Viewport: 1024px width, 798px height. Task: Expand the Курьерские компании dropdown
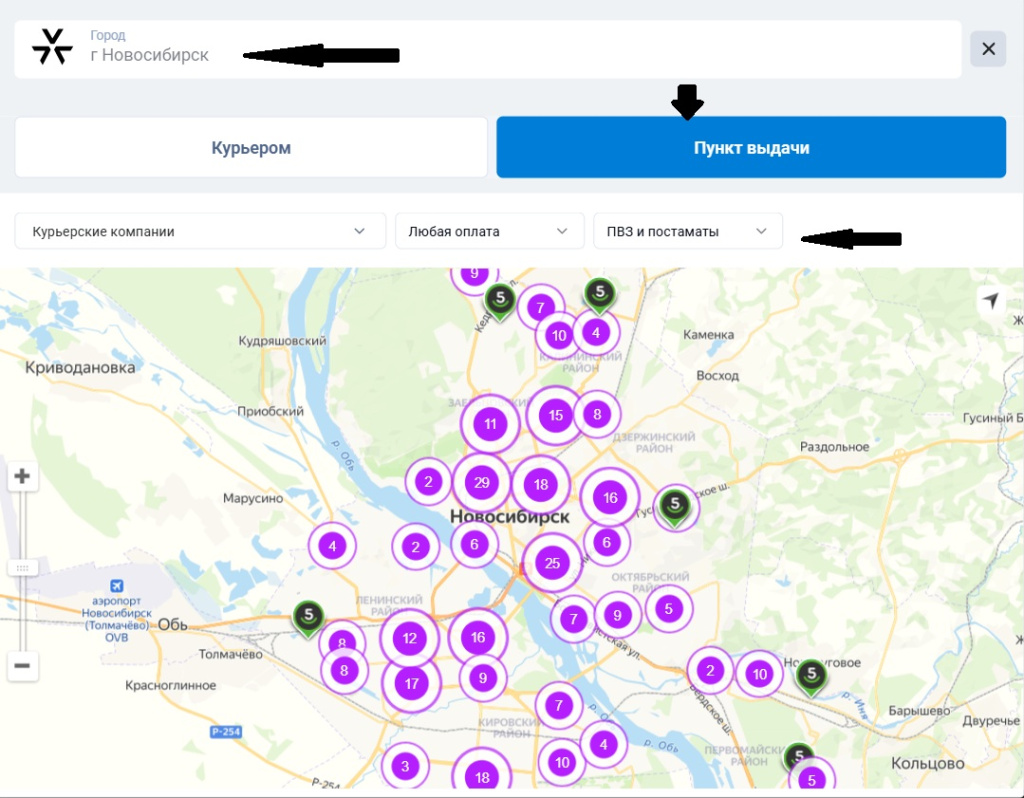200,231
